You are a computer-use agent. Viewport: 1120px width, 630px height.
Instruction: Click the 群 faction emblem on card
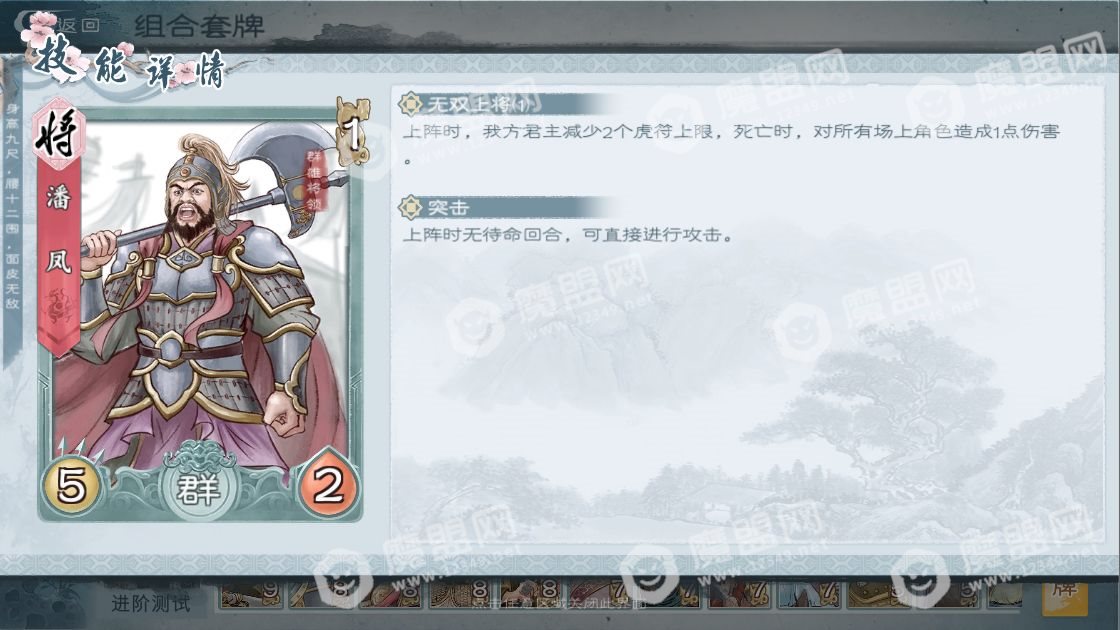(198, 489)
